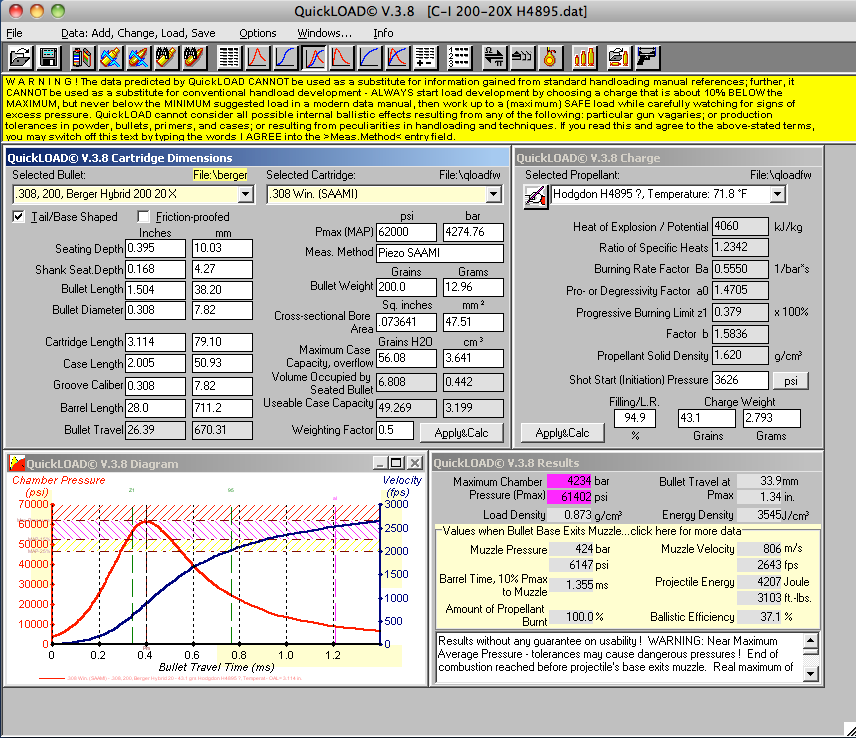This screenshot has width=856, height=738.
Task: Click the first binoculars cartridge search icon
Action: click(x=166, y=57)
